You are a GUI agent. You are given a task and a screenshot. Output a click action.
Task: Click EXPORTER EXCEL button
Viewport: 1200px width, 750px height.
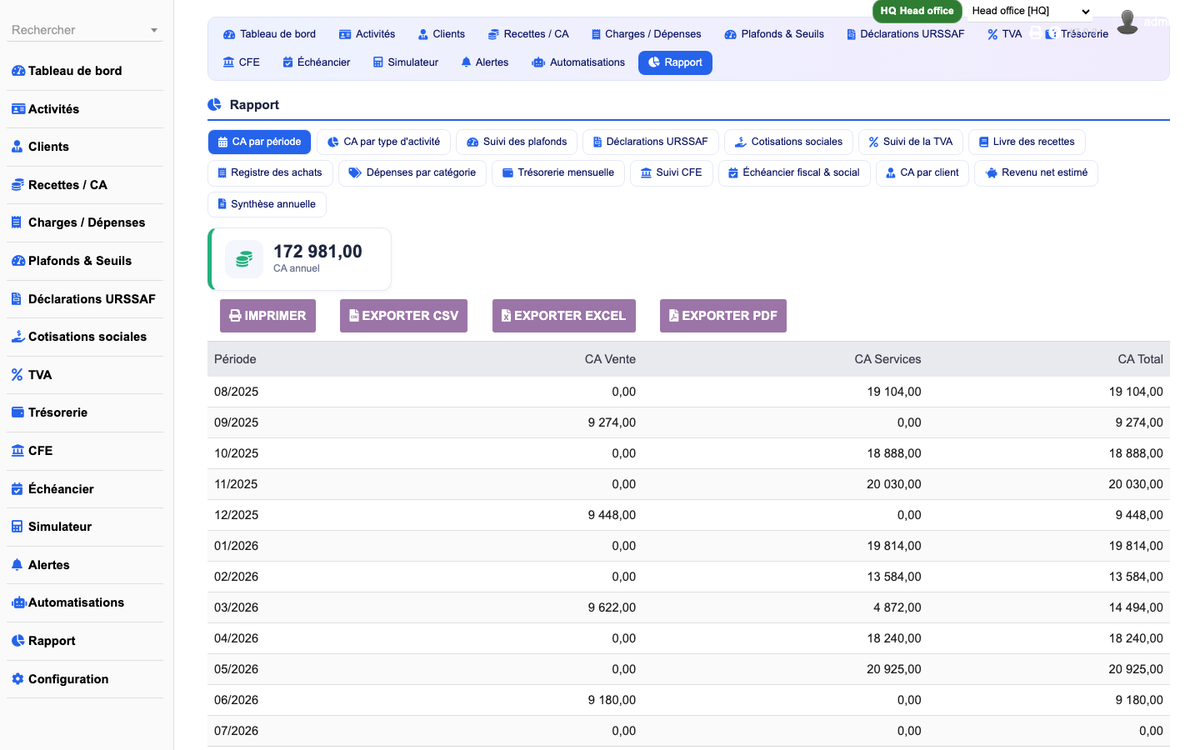click(x=564, y=316)
